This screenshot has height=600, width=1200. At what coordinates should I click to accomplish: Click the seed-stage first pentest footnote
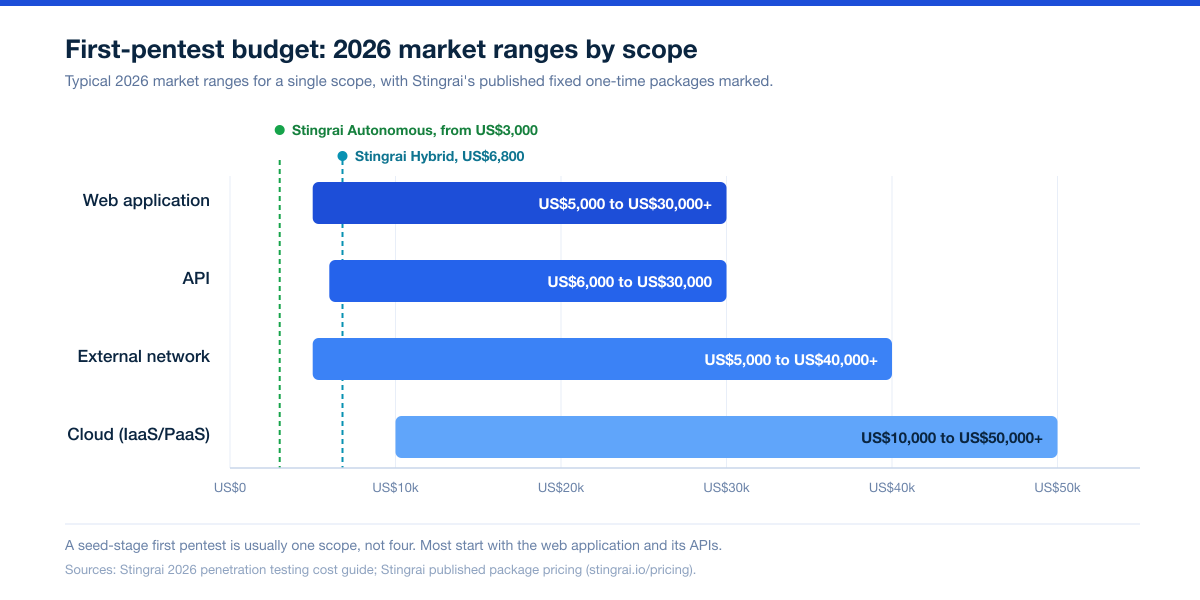pos(393,546)
